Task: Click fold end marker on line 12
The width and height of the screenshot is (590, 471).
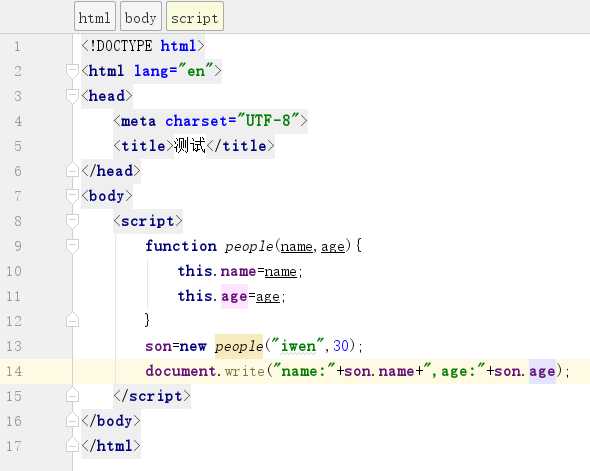Action: tap(71, 321)
